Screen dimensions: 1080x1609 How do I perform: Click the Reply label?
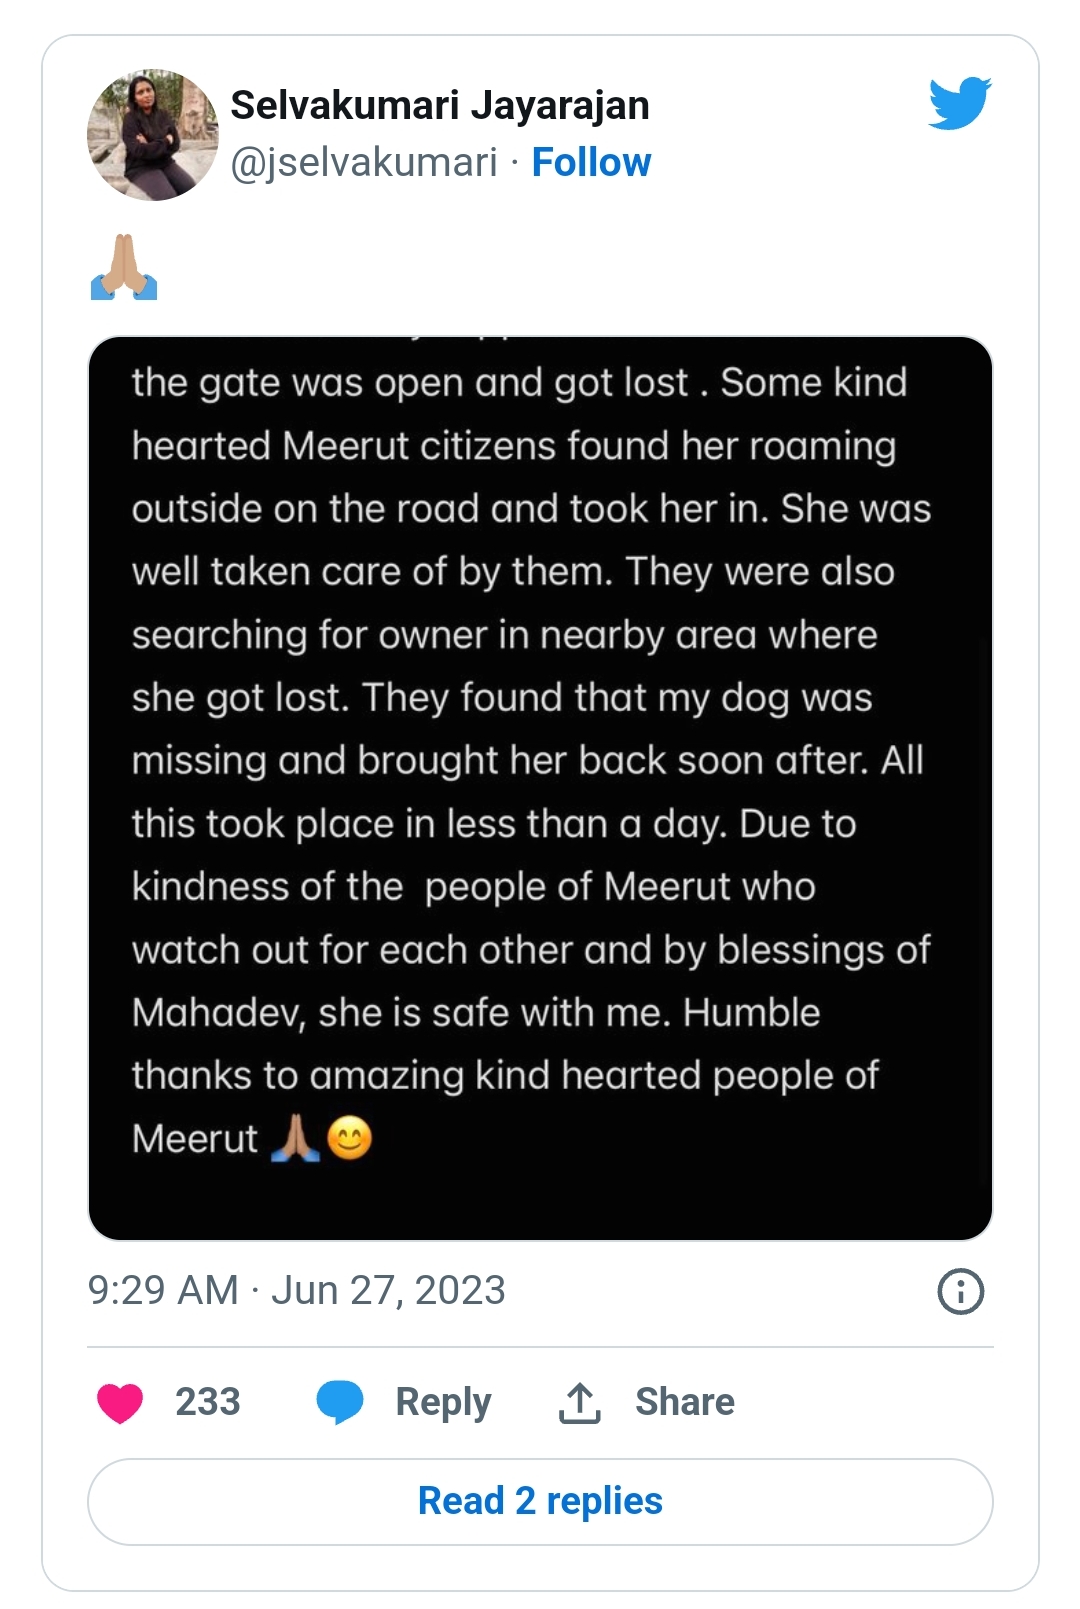(443, 1403)
